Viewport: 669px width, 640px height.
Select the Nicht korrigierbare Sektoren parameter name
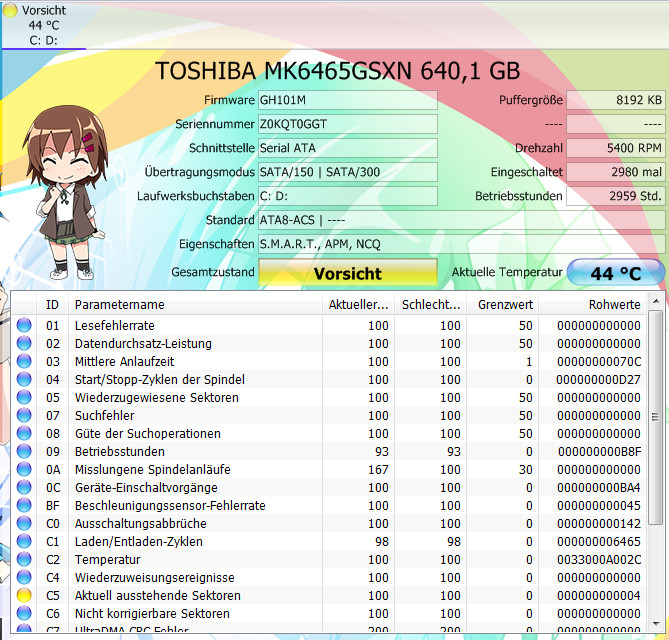click(152, 614)
